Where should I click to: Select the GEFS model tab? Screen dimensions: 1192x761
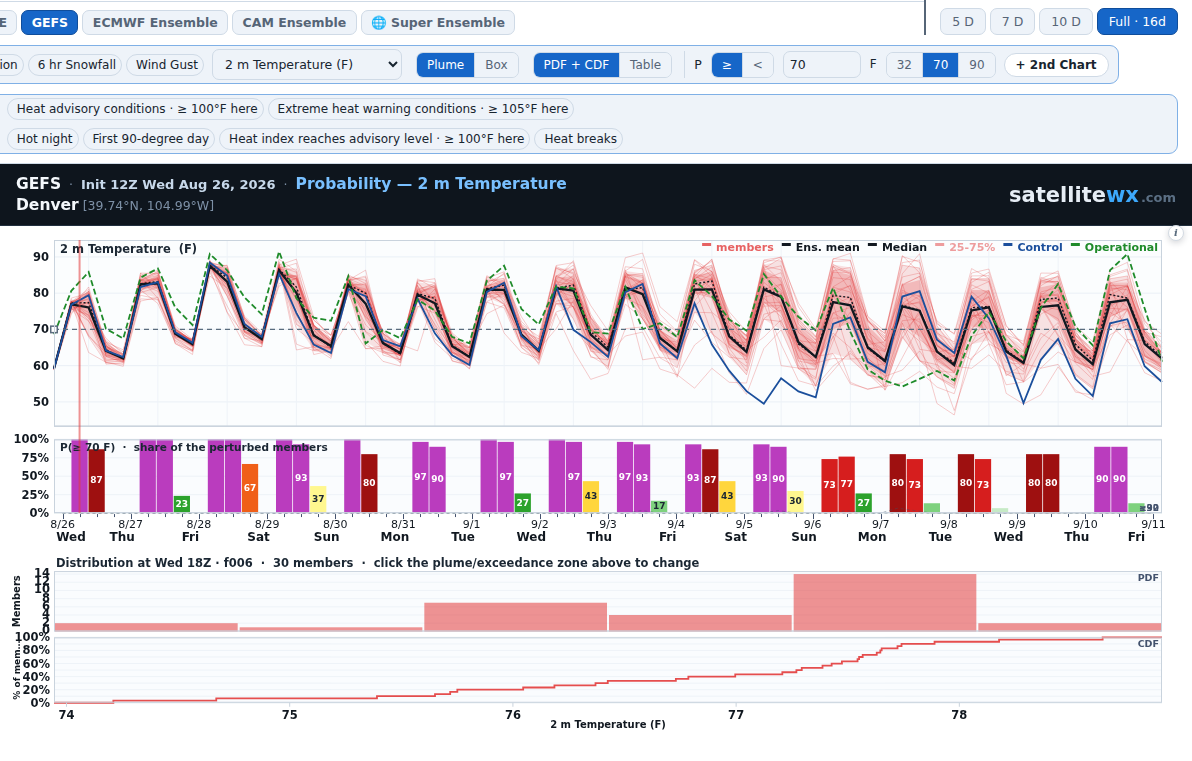tap(49, 22)
